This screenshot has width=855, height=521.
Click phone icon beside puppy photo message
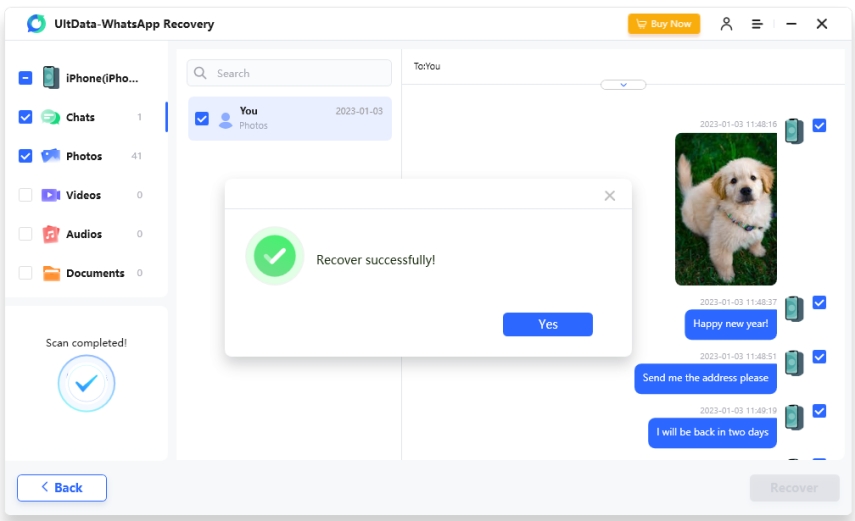(x=794, y=131)
